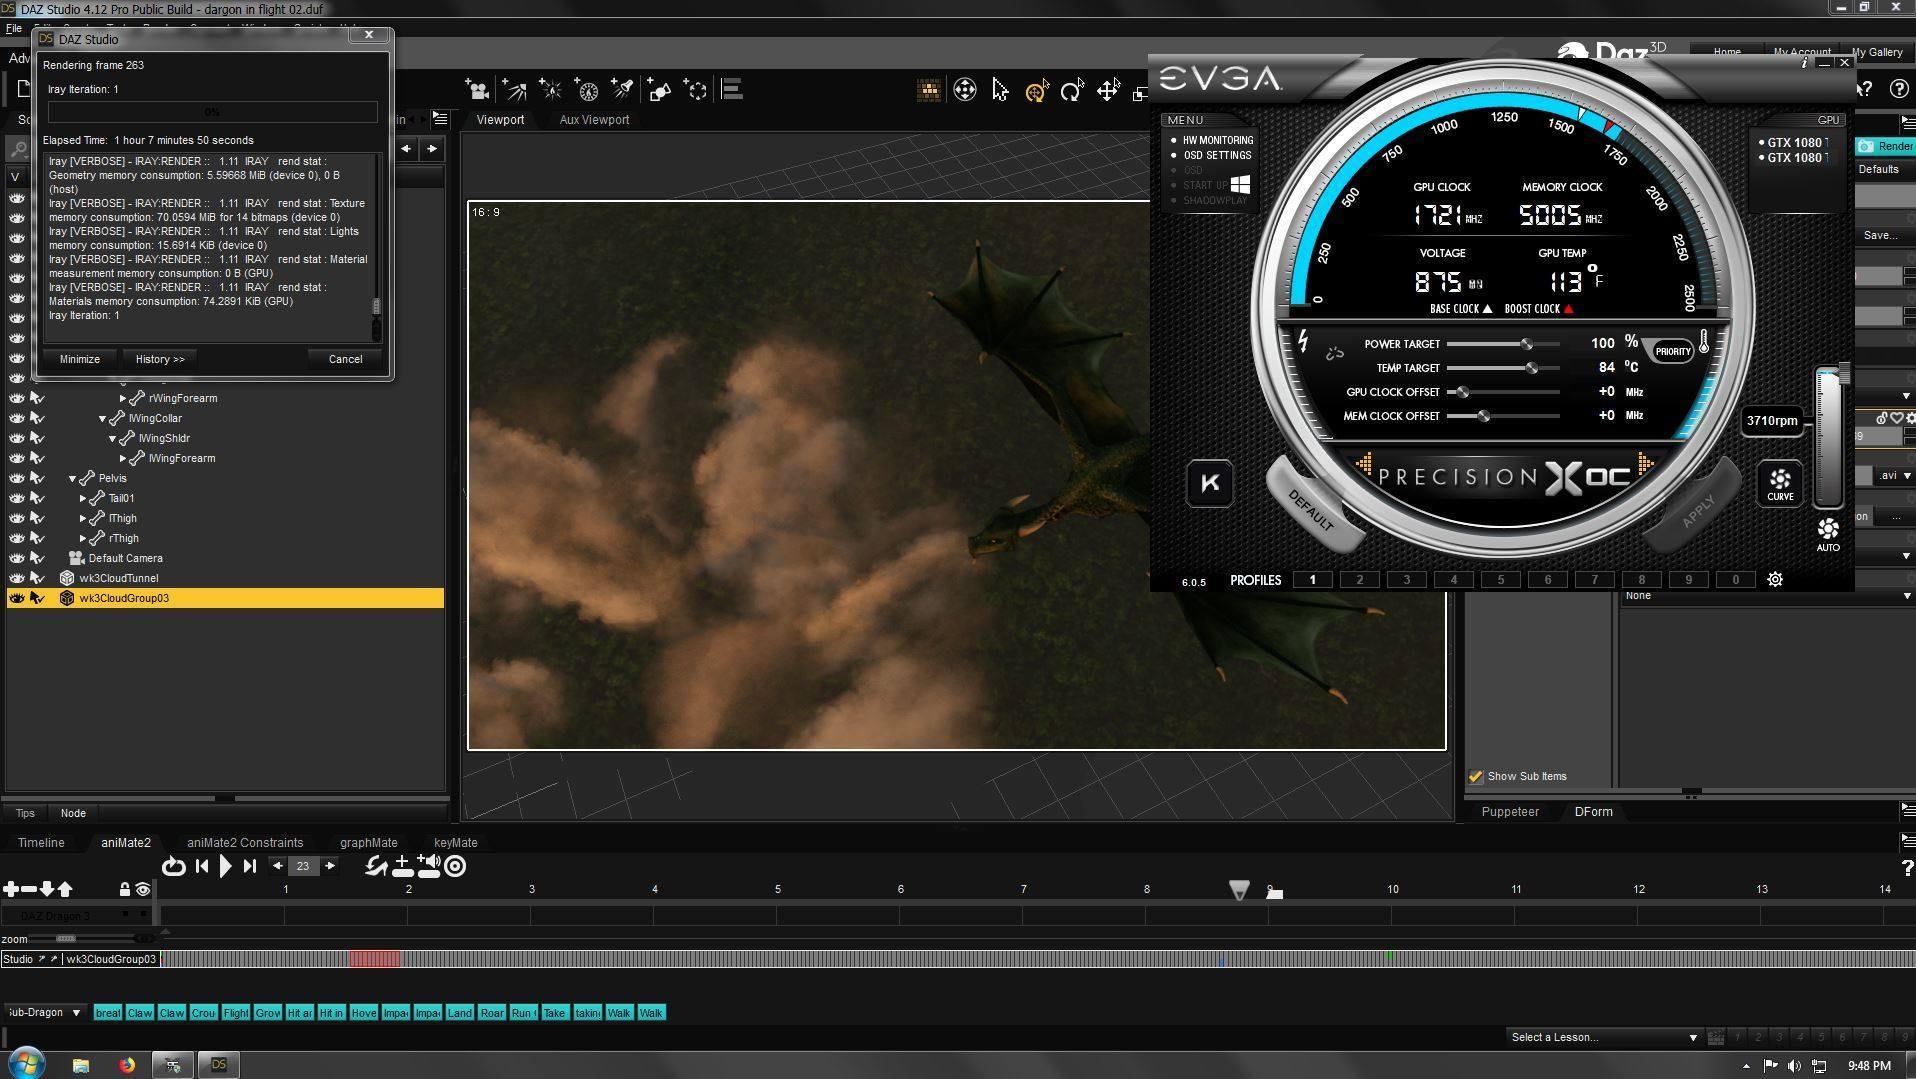Click the aniMate2 play button
1916x1079 pixels.
(225, 866)
